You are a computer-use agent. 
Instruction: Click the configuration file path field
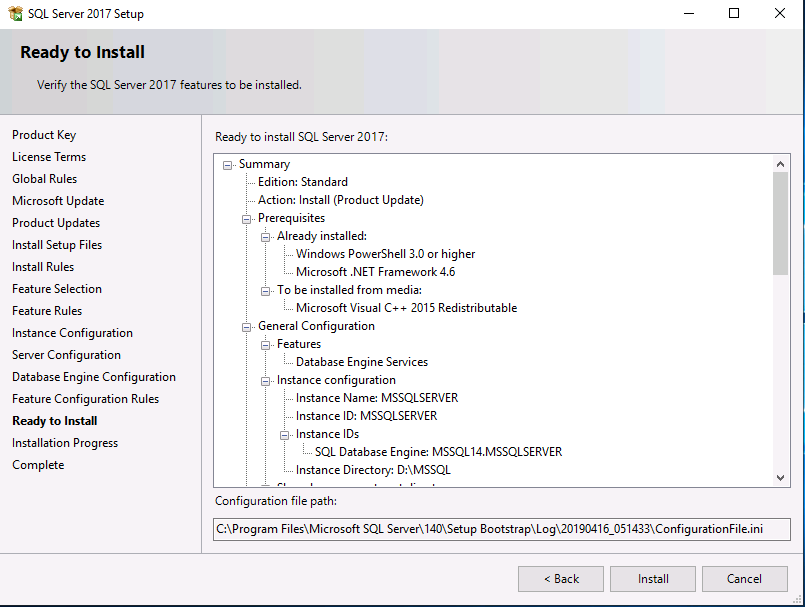click(502, 529)
